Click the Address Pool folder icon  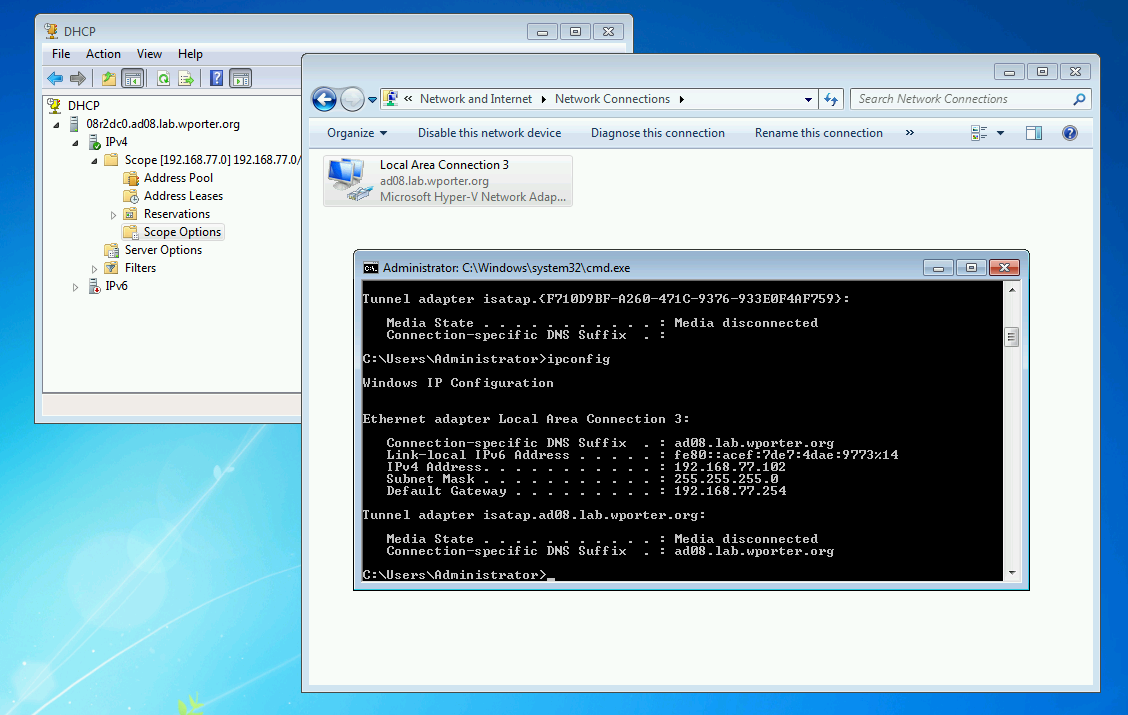coord(131,178)
